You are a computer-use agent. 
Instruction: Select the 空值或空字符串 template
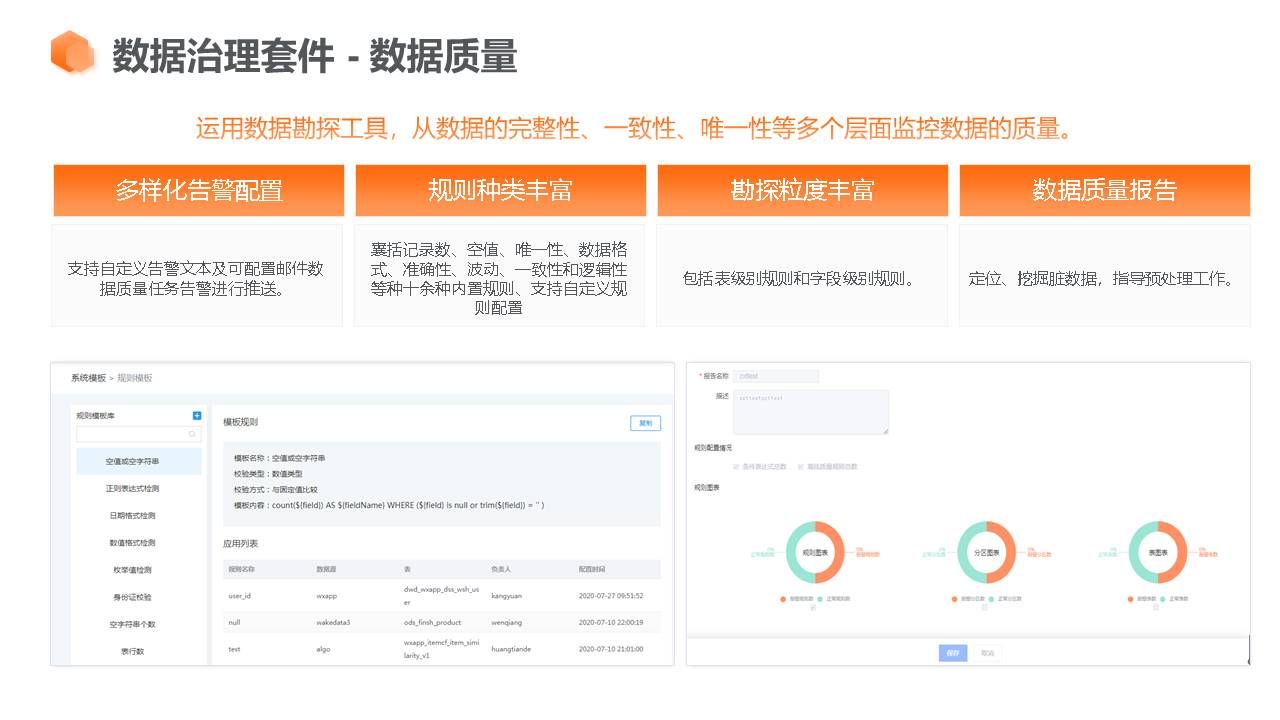pyautogui.click(x=139, y=461)
